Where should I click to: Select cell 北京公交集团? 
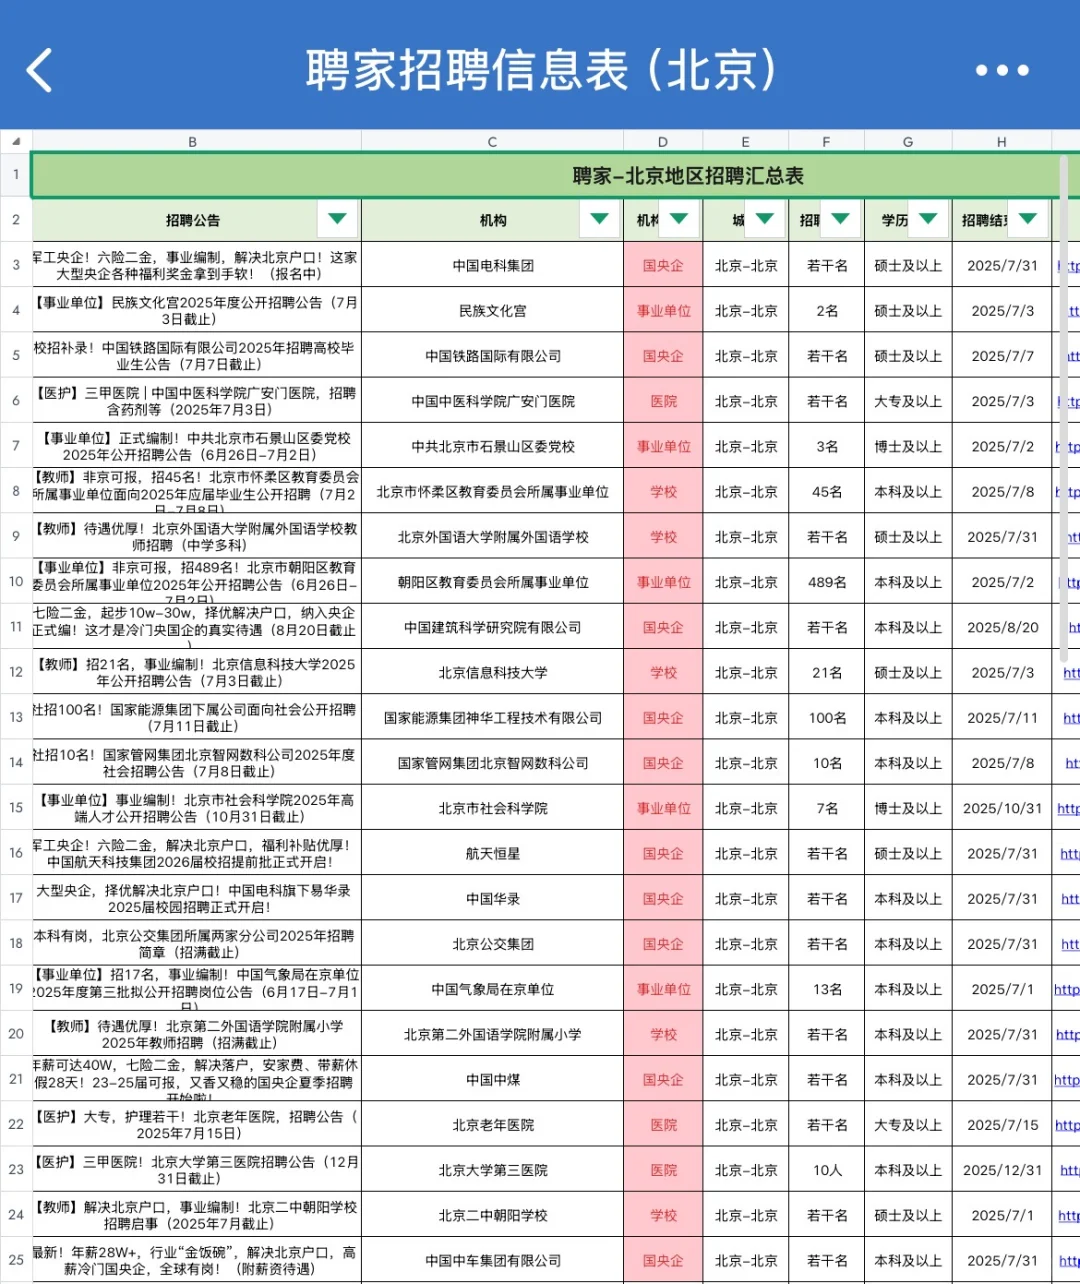coord(493,944)
